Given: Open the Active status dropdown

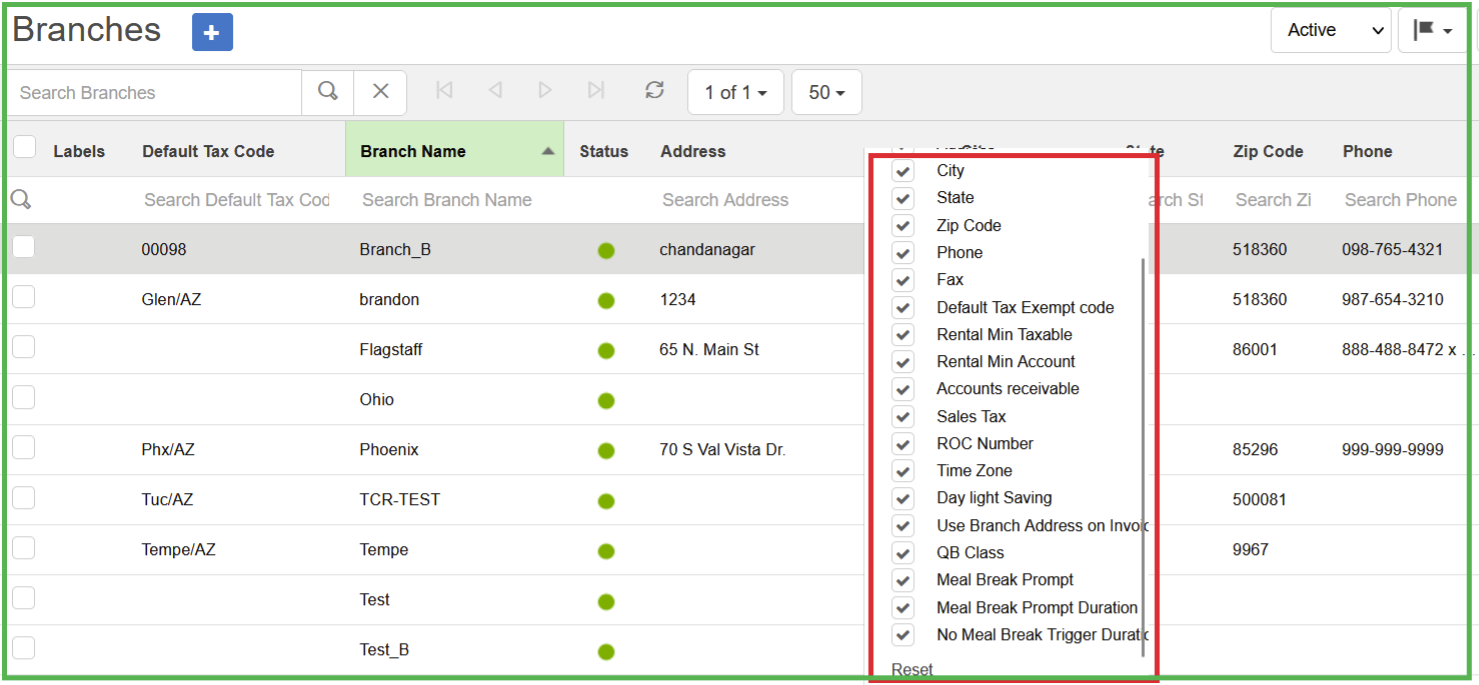Looking at the screenshot, I should tap(1330, 31).
